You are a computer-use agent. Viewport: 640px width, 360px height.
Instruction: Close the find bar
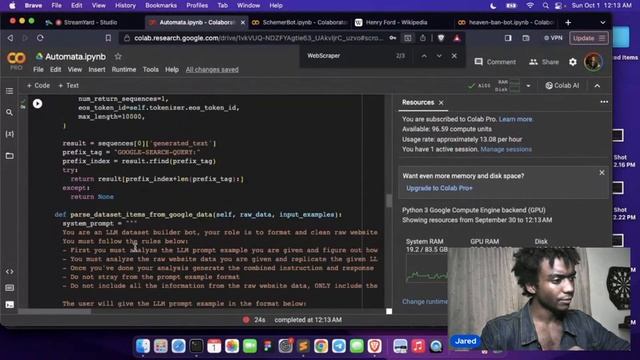(x=454, y=56)
